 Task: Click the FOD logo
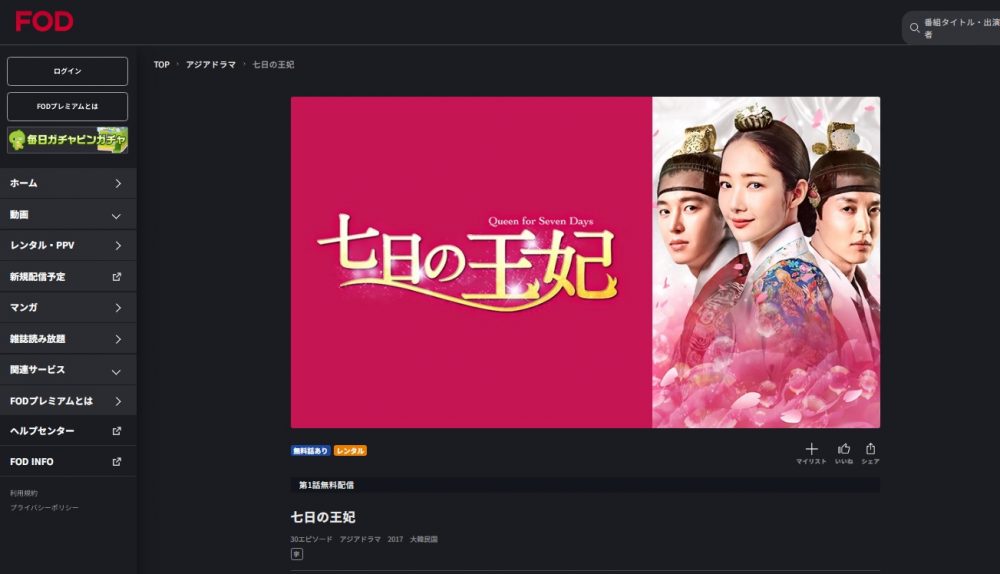coord(44,21)
